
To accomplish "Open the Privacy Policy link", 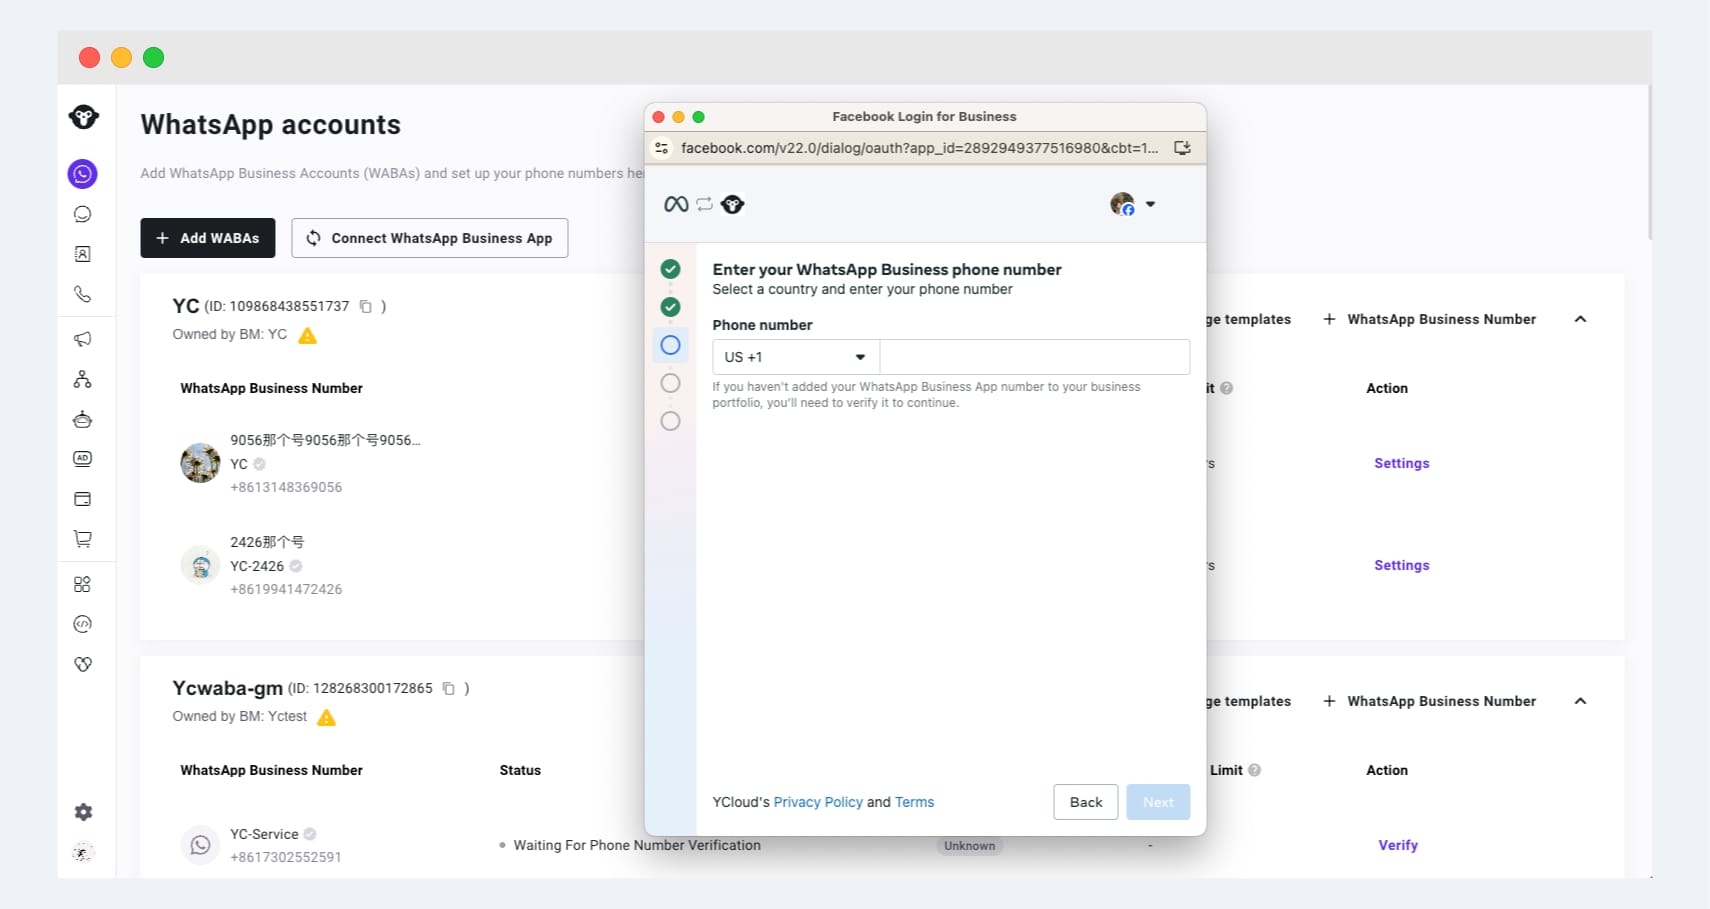I will (818, 802).
